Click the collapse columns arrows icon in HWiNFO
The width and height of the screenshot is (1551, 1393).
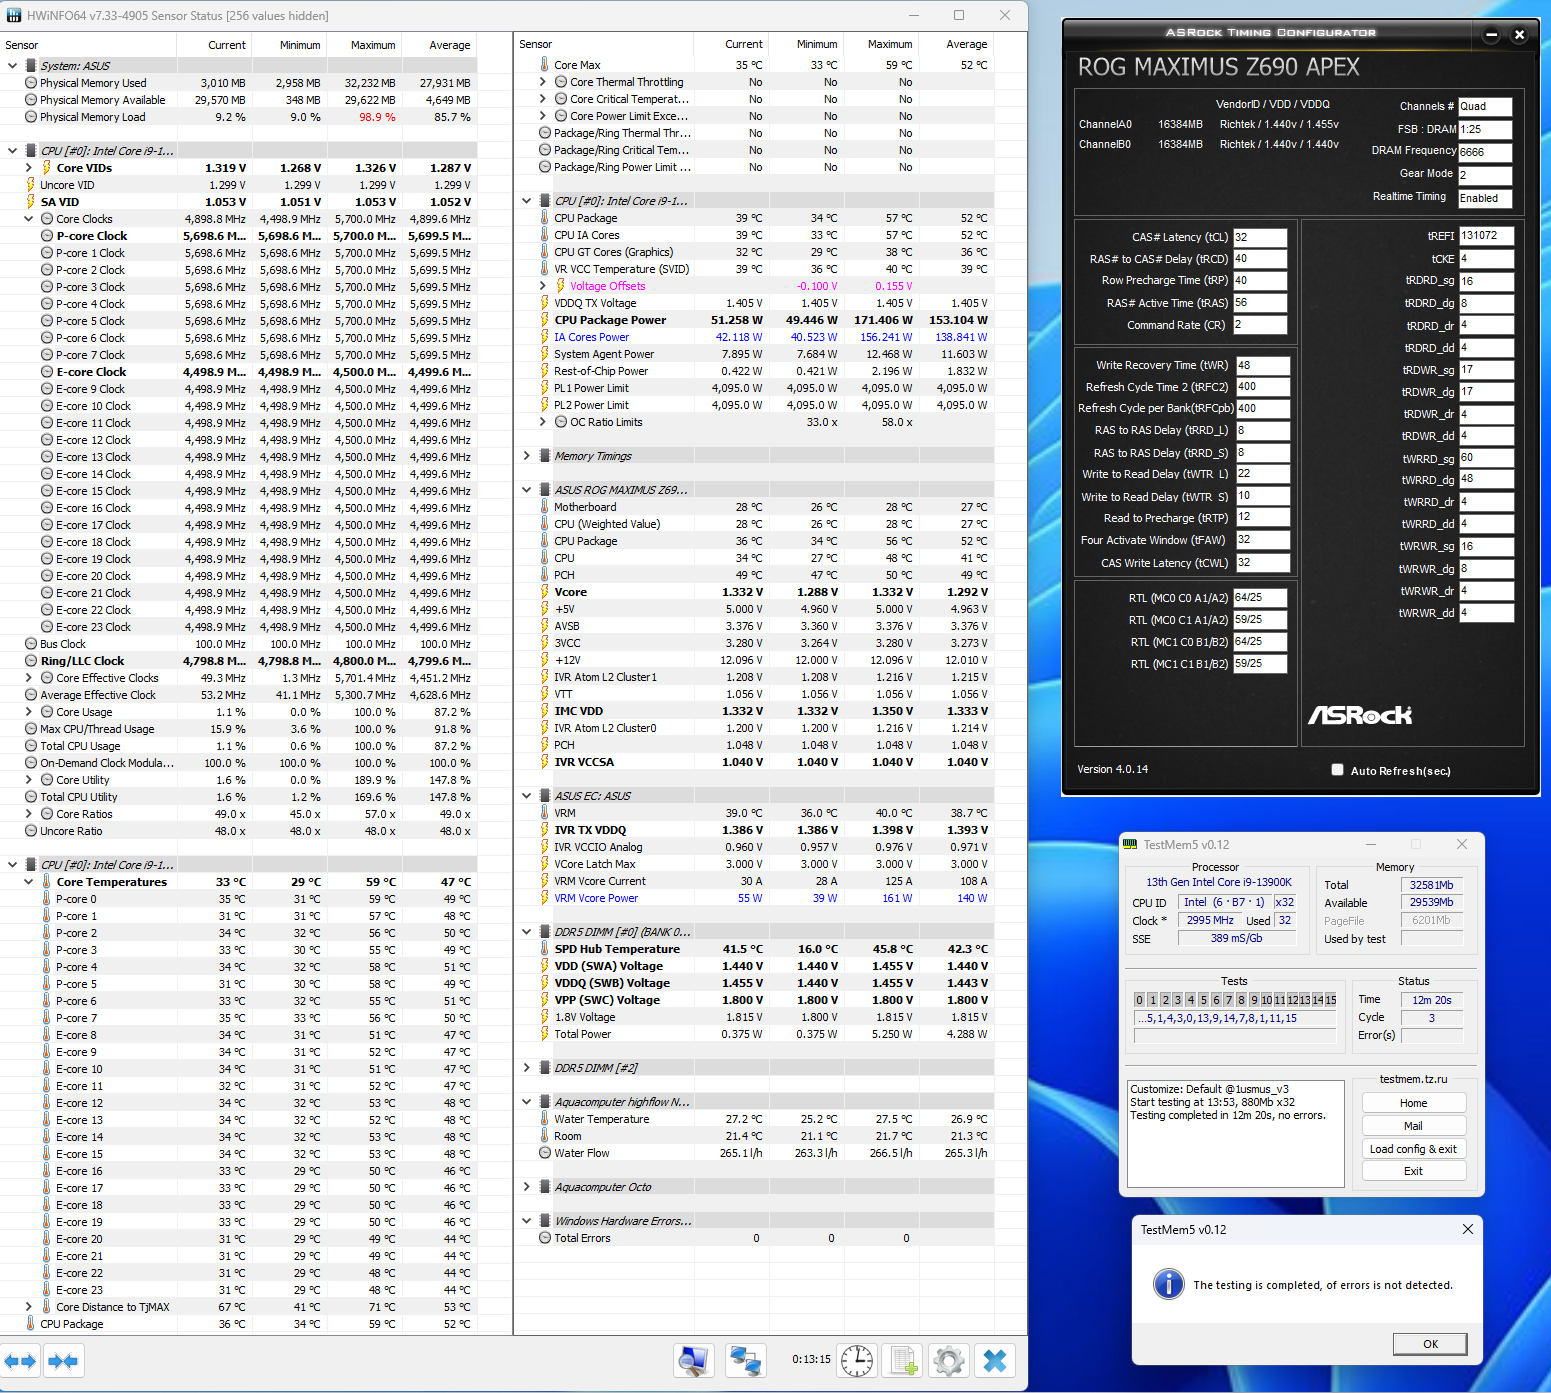(x=63, y=1361)
